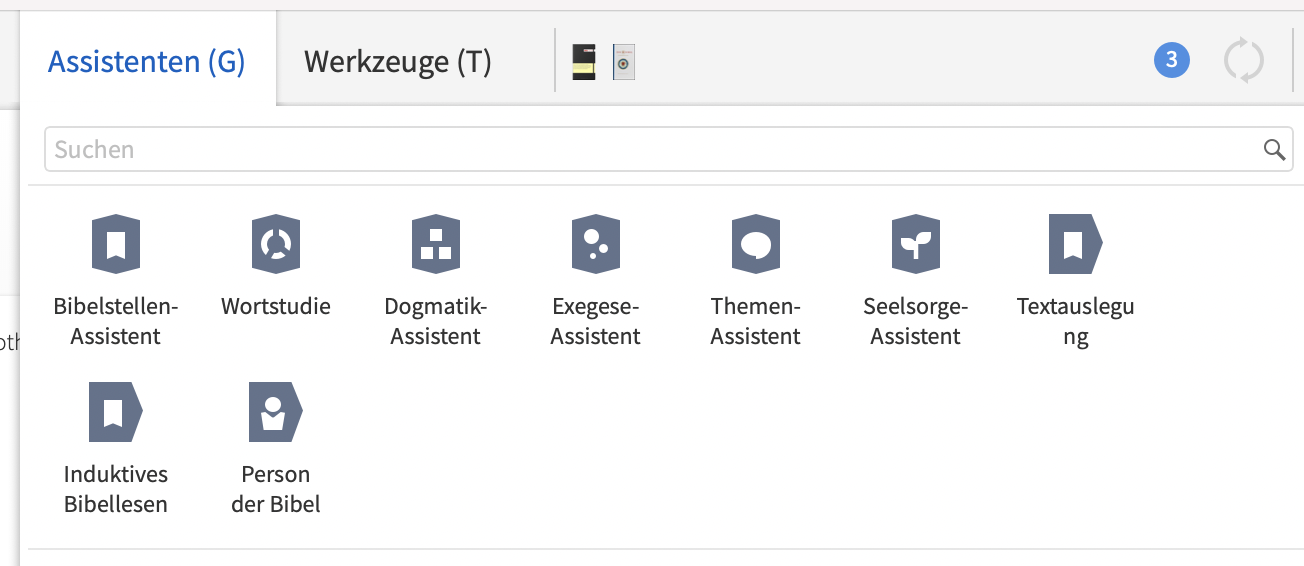1304x566 pixels.
Task: Open the Themen-Assistent
Action: [x=756, y=244]
